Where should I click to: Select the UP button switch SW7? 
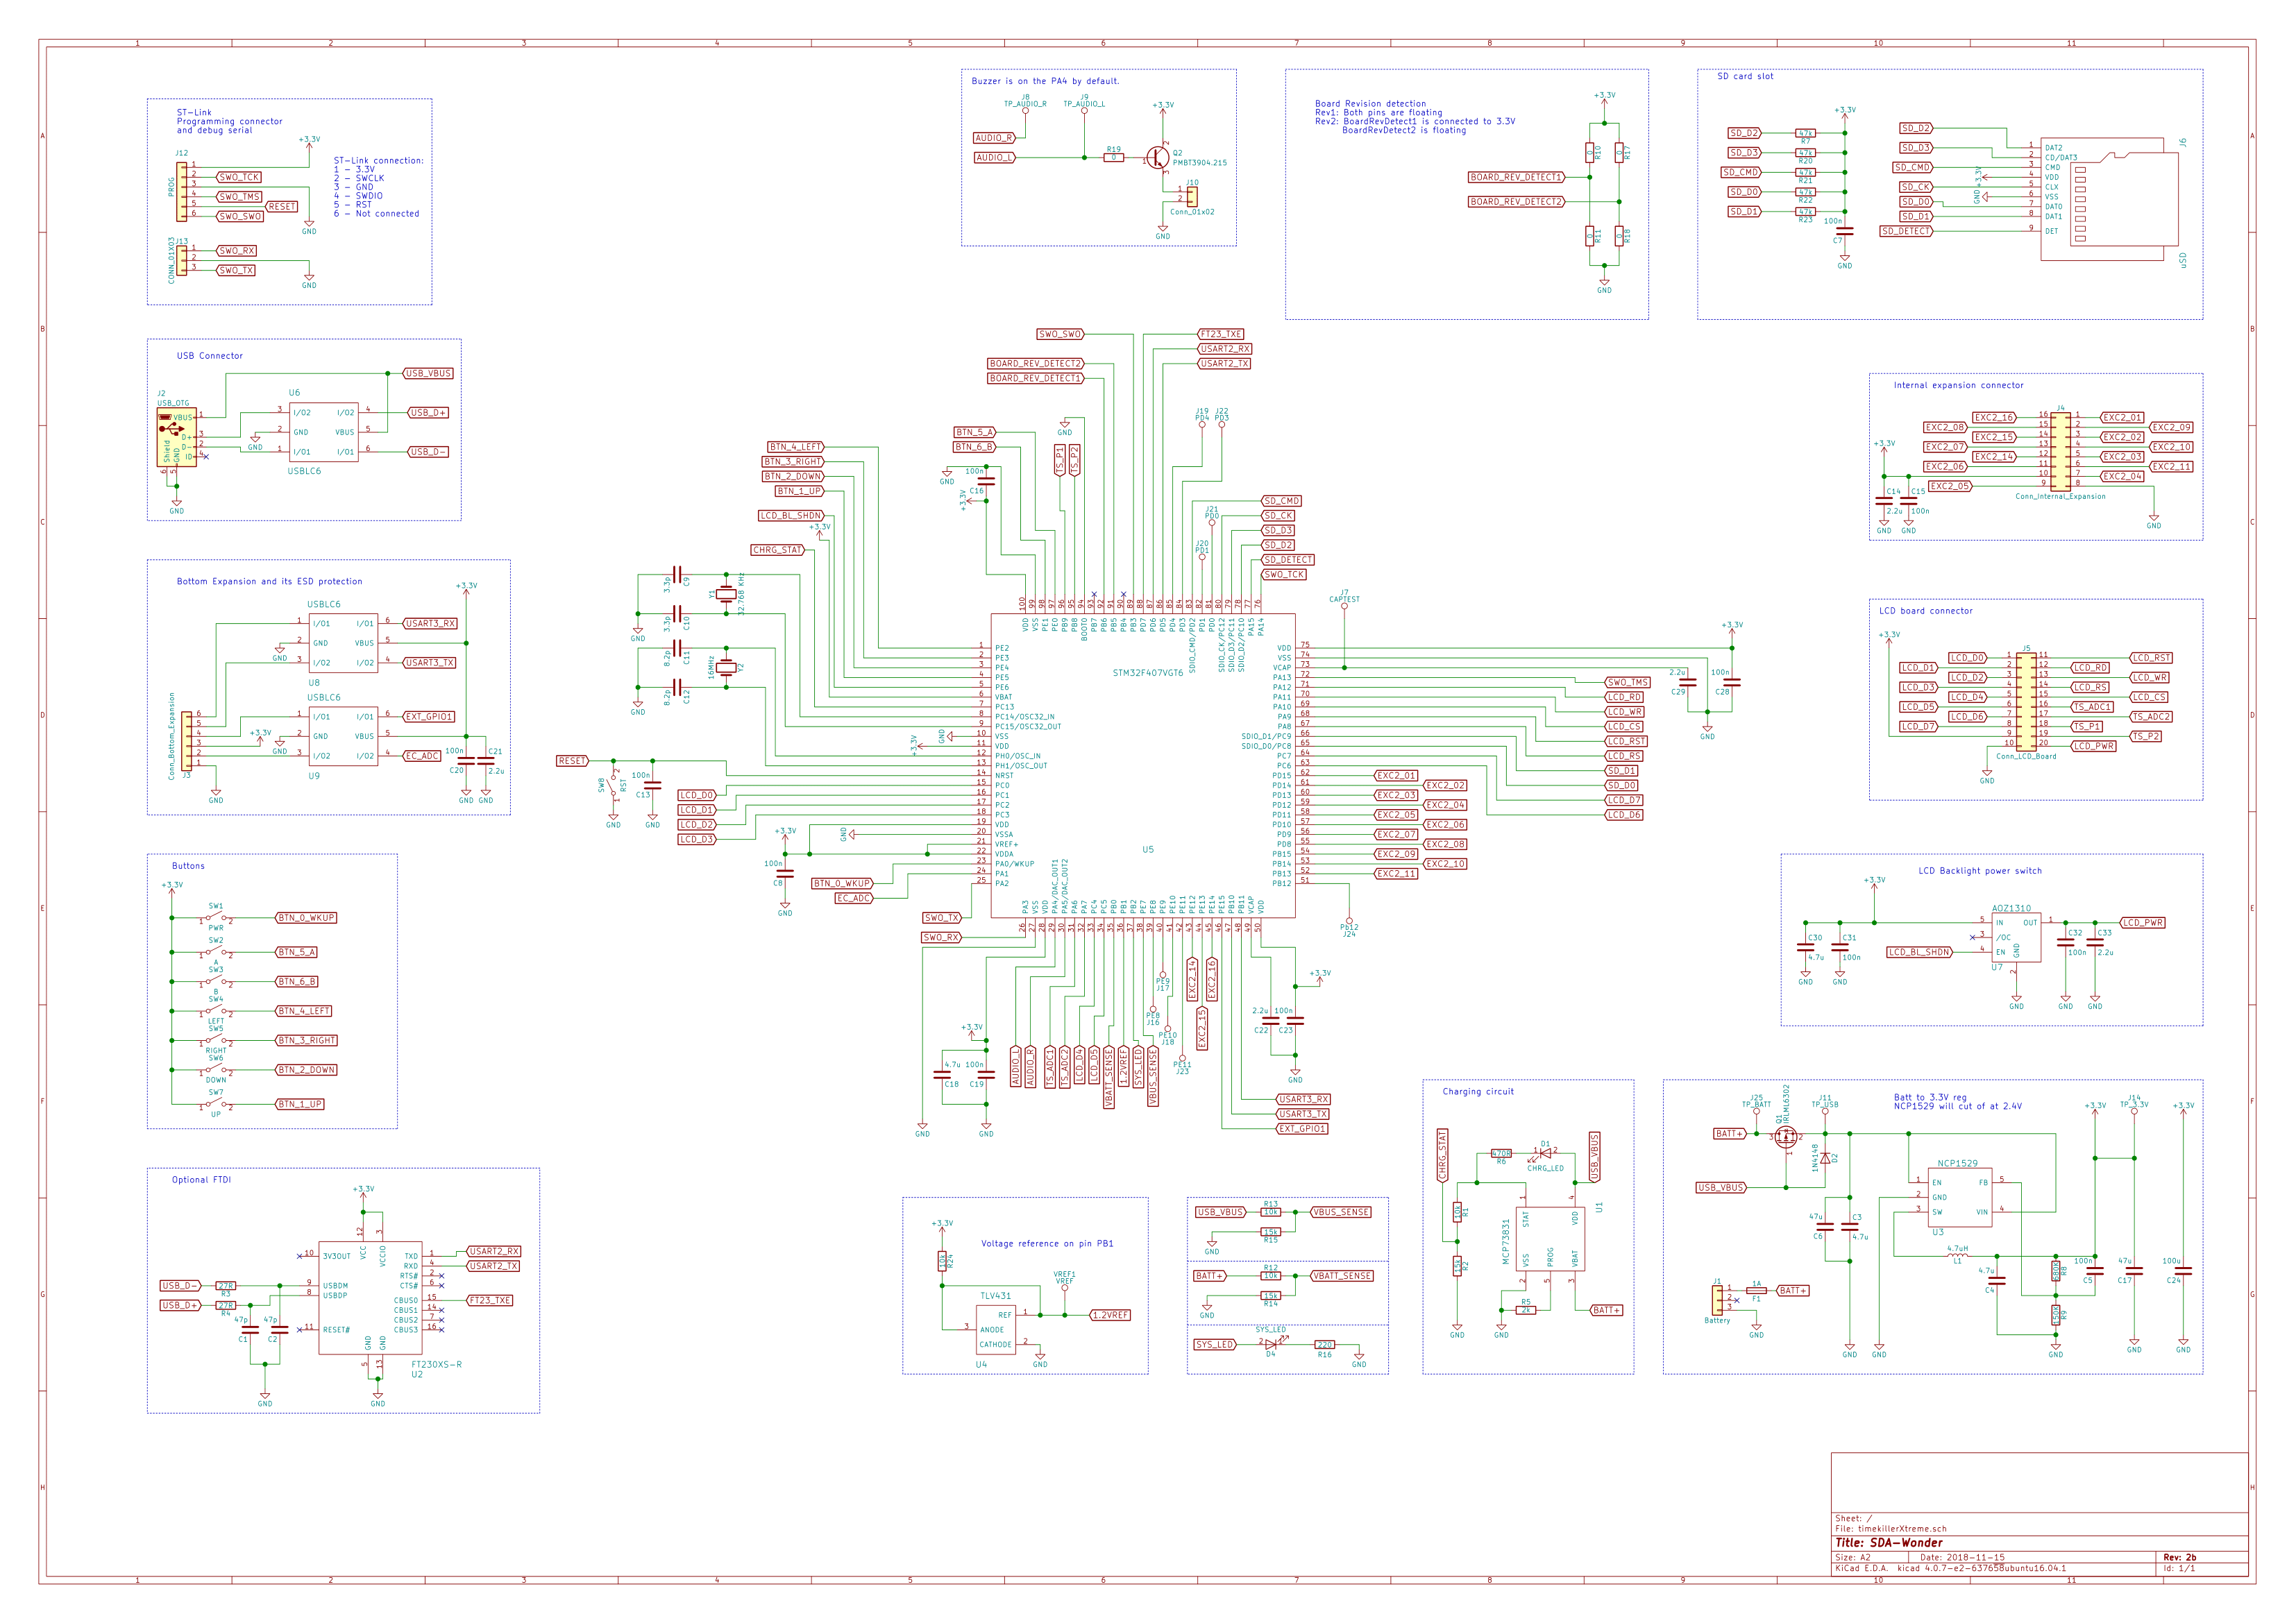(216, 1104)
